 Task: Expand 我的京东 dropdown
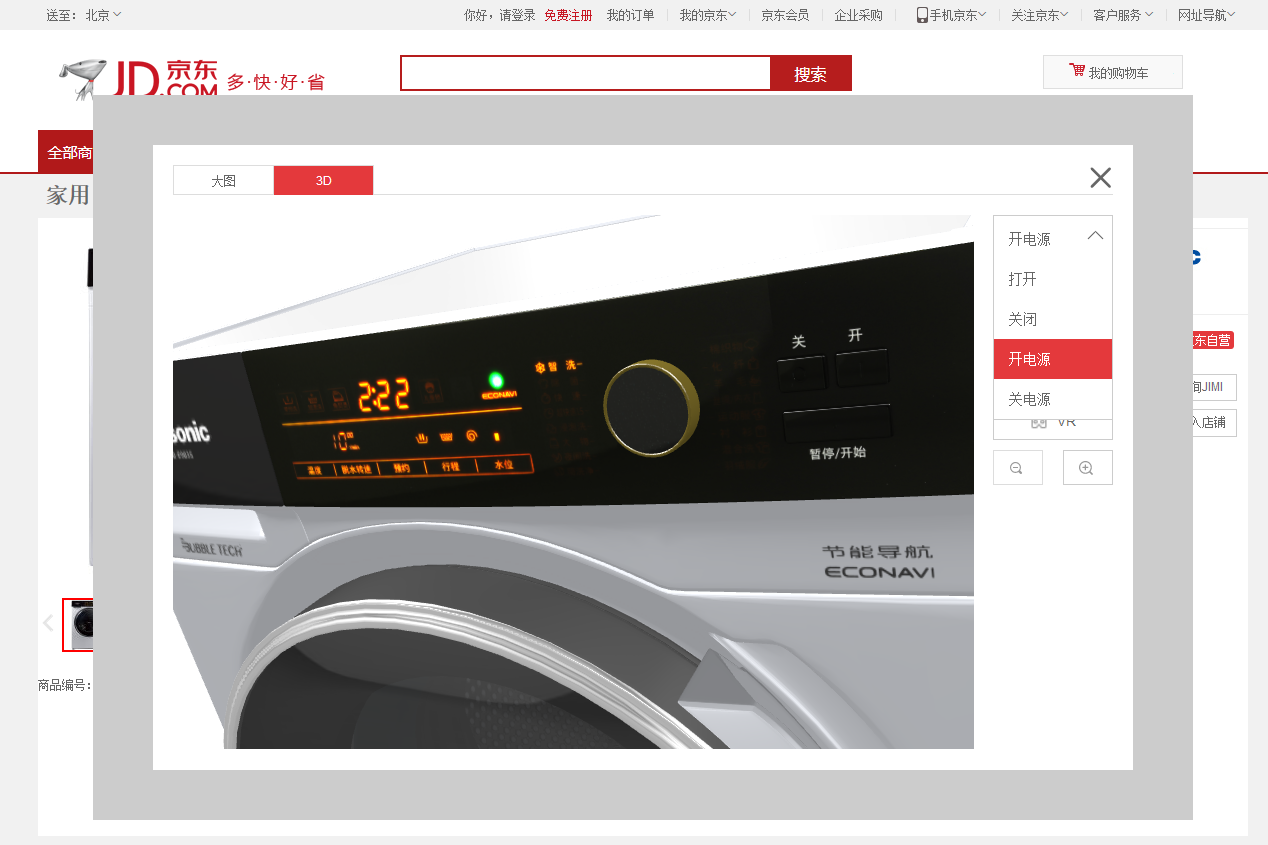(x=708, y=15)
